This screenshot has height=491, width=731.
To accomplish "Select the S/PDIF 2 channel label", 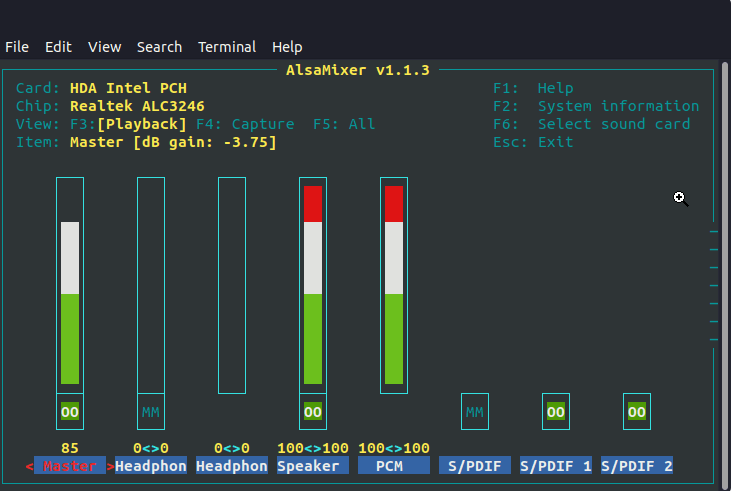I will [637, 466].
